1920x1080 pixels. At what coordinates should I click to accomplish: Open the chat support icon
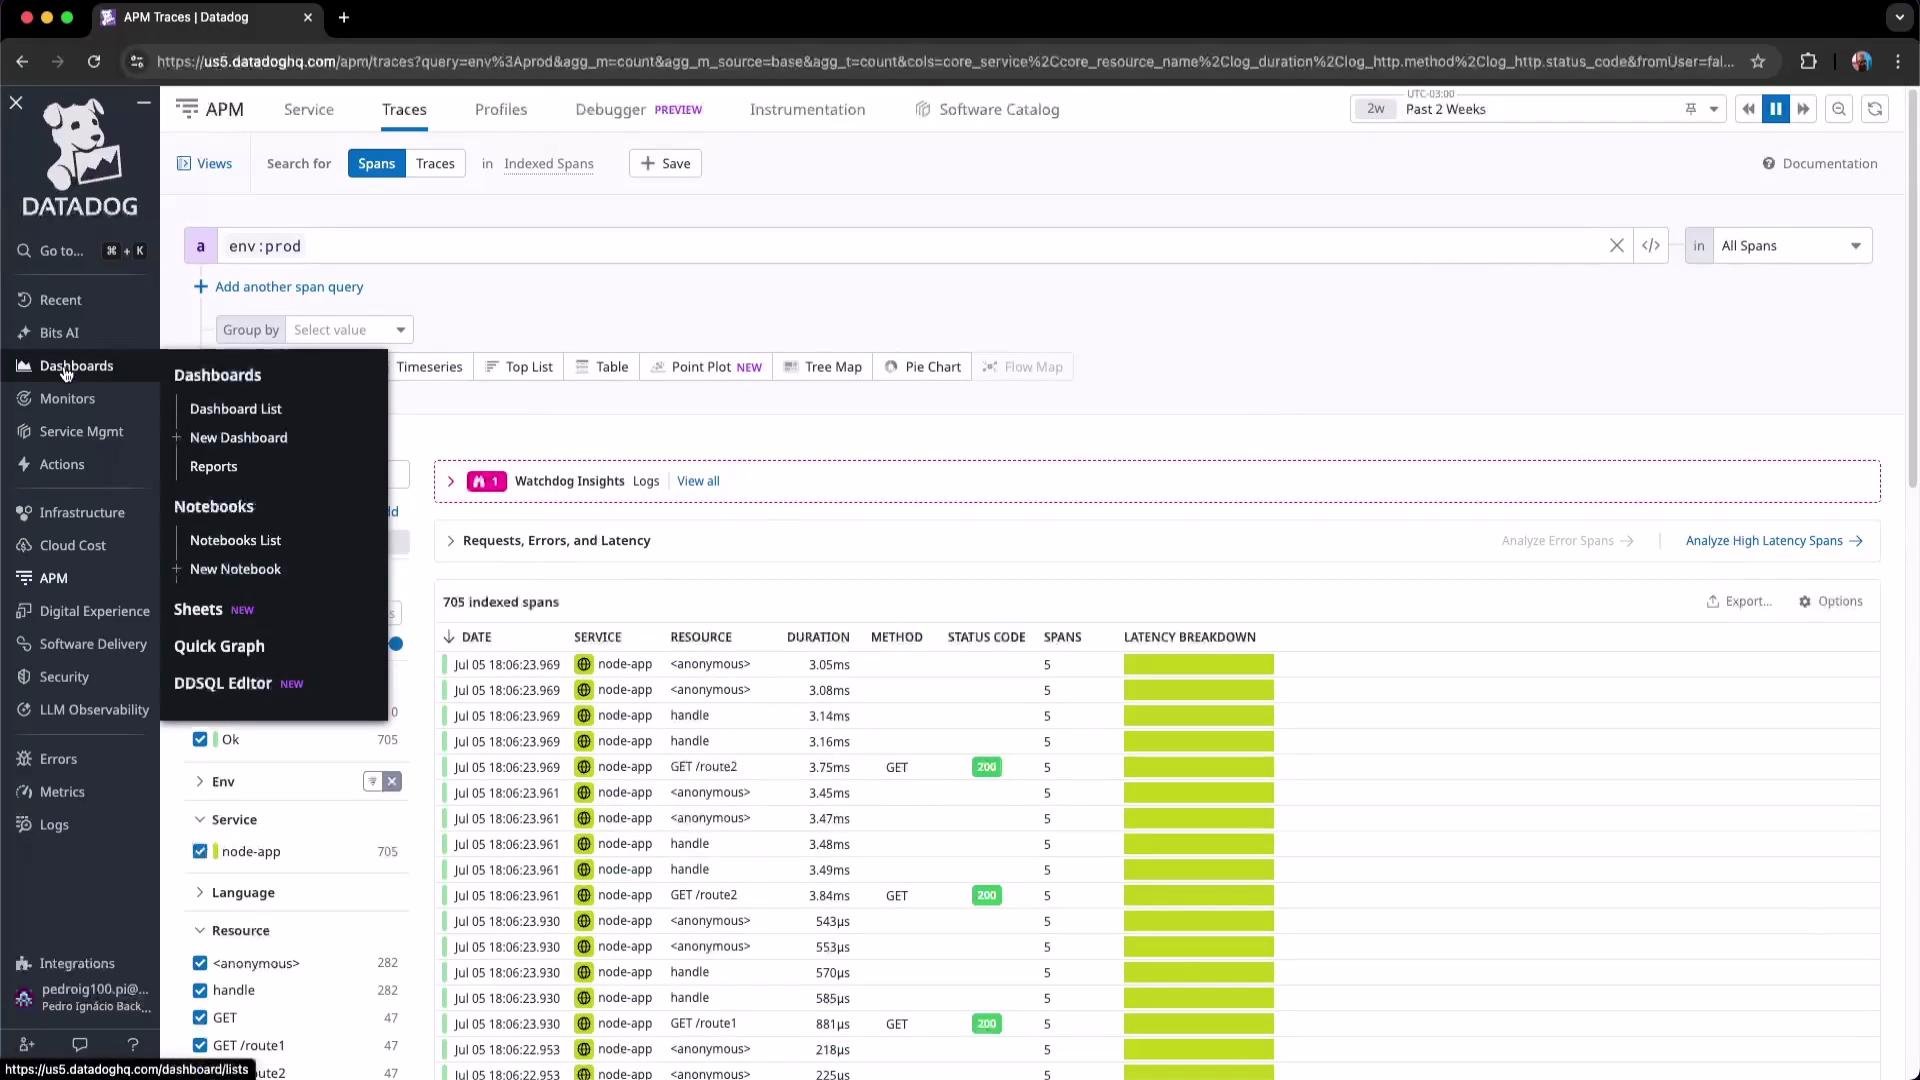click(80, 1044)
